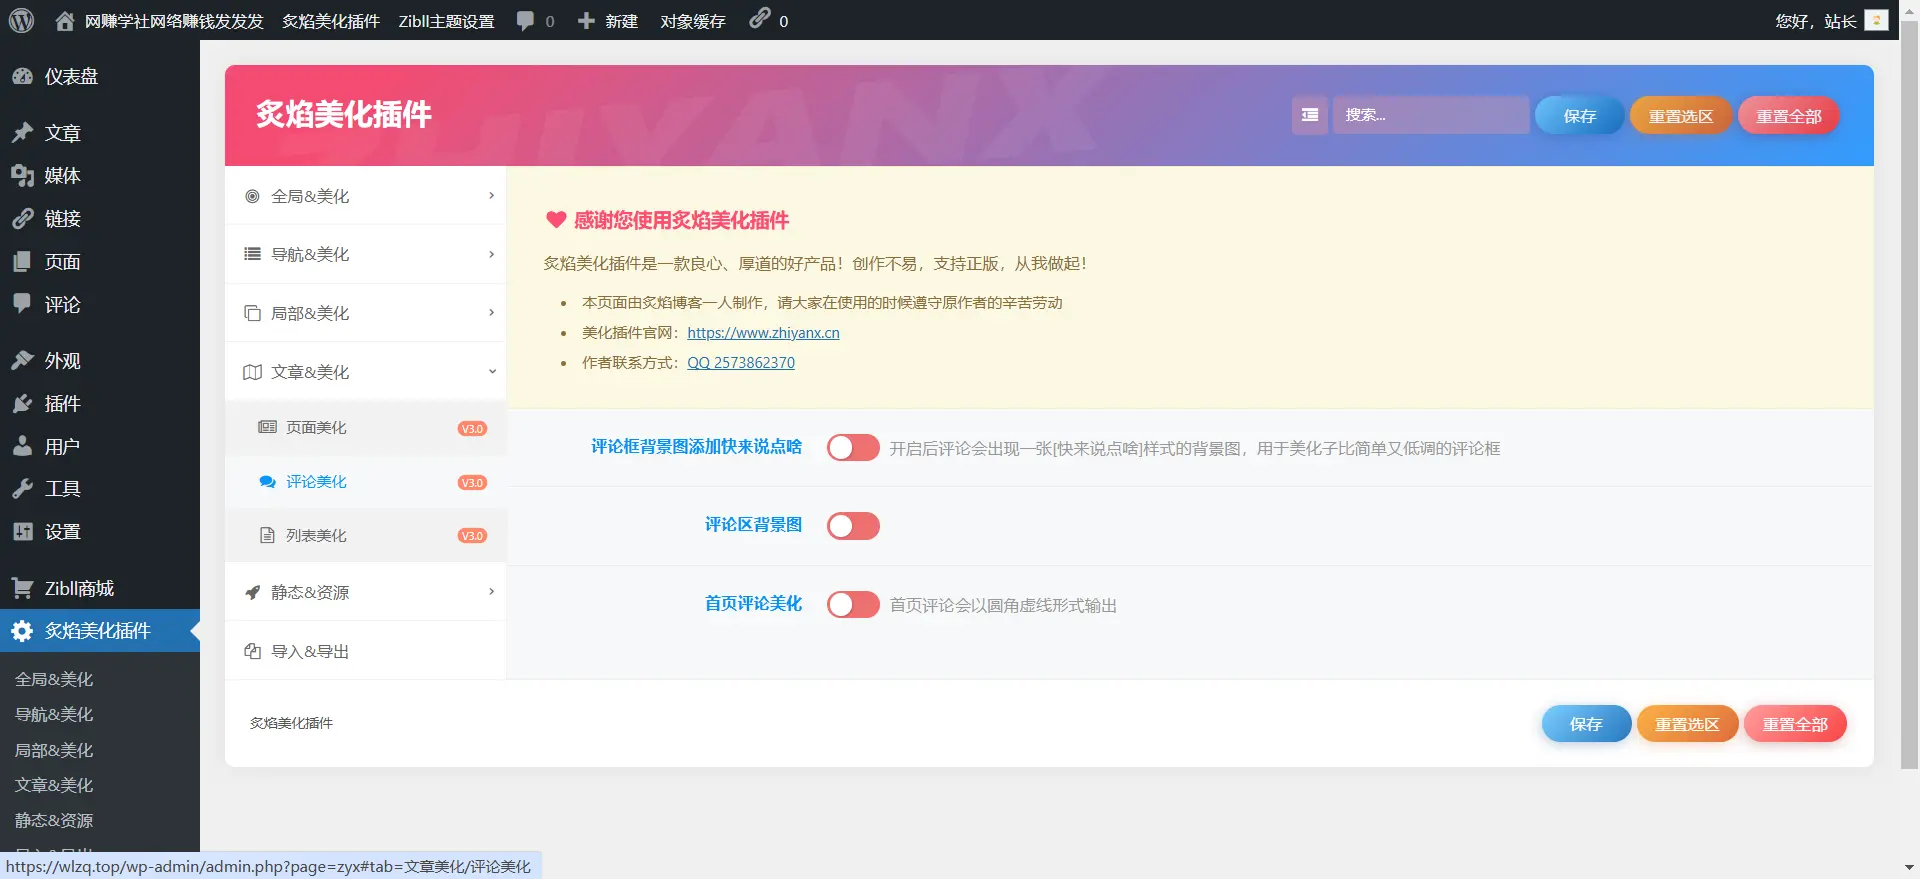Expand the 全局&美化 section arrow
This screenshot has height=879, width=1920.
pos(491,196)
